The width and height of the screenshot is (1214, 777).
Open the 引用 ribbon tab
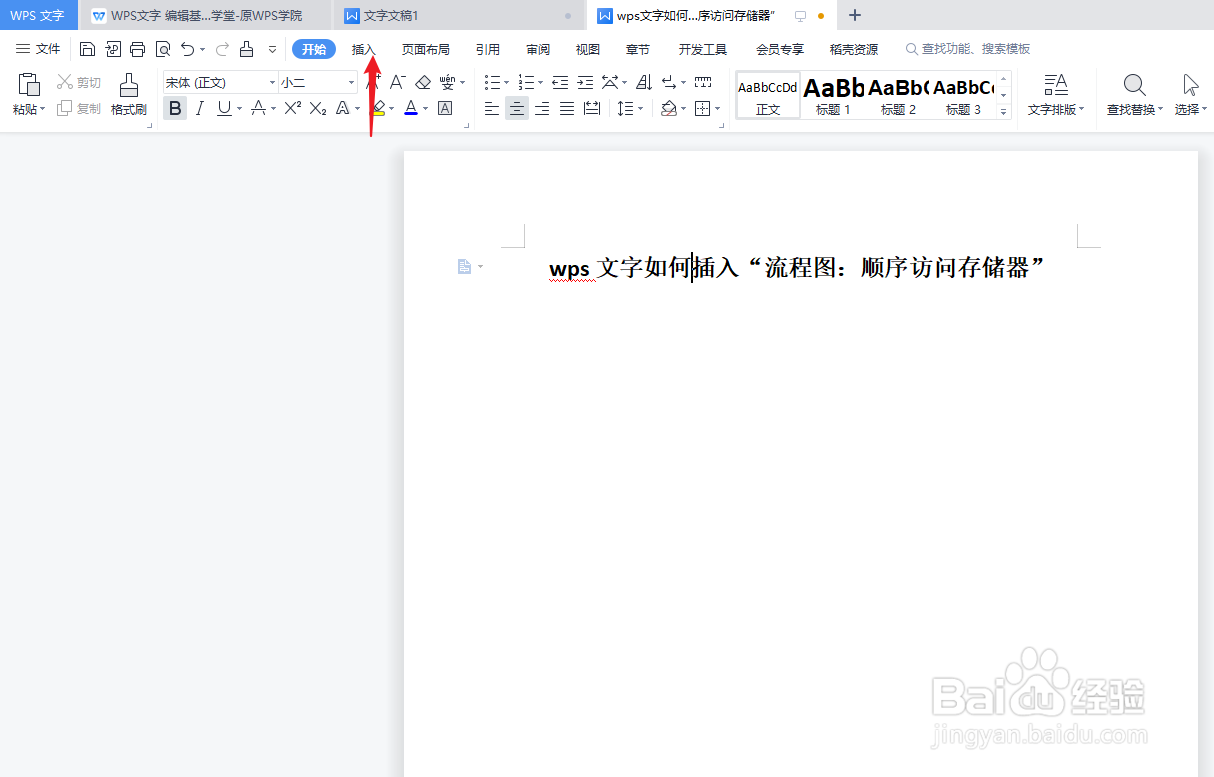[x=488, y=49]
